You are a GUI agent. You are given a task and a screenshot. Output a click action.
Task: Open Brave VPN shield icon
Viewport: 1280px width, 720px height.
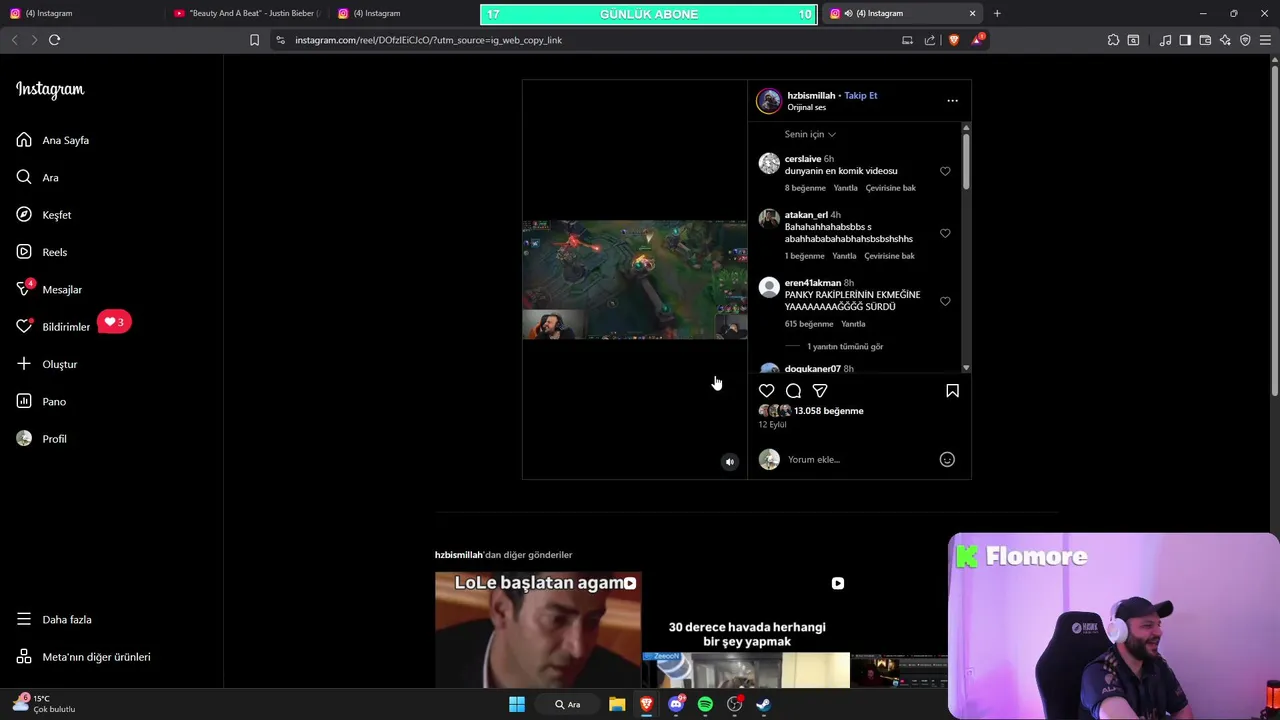pos(1245,40)
